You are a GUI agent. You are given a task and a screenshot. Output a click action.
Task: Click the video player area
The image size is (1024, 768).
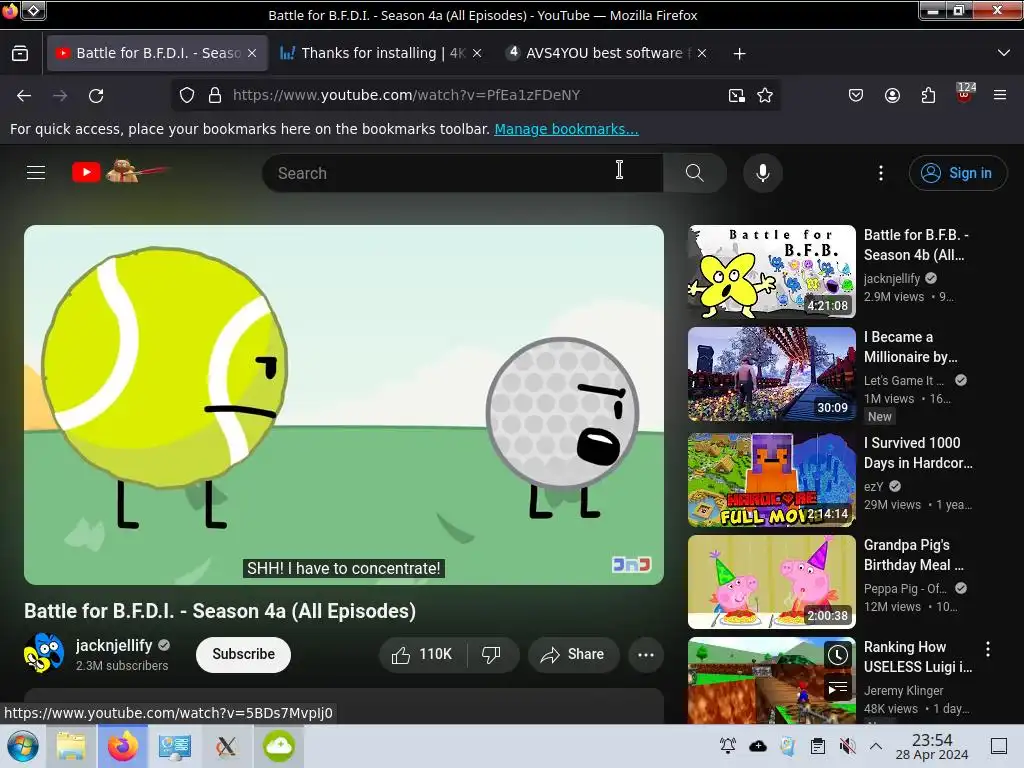[x=344, y=405]
